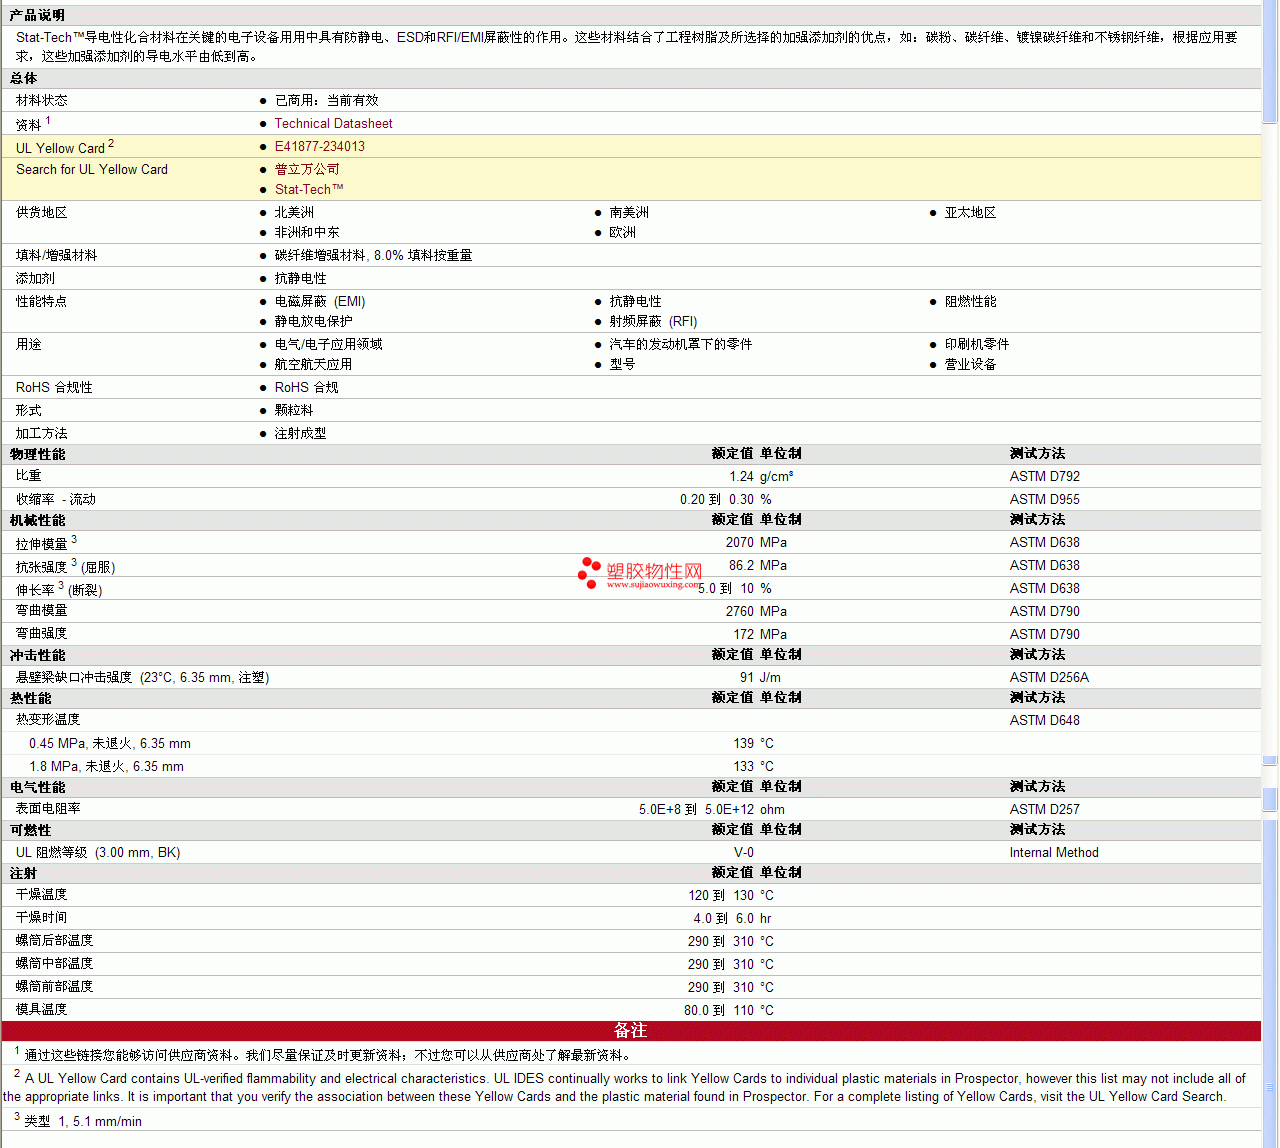Click the specific gravity value 1.24 g/cm³

pyautogui.click(x=761, y=476)
